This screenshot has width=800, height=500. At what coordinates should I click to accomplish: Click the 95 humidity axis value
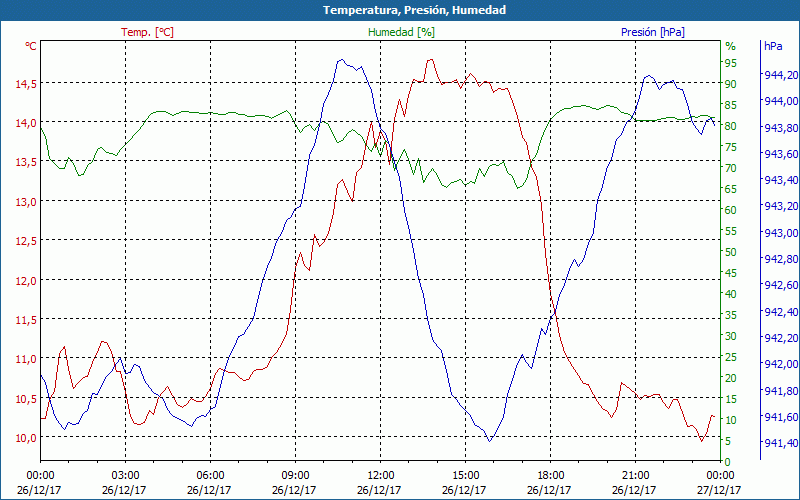click(731, 63)
